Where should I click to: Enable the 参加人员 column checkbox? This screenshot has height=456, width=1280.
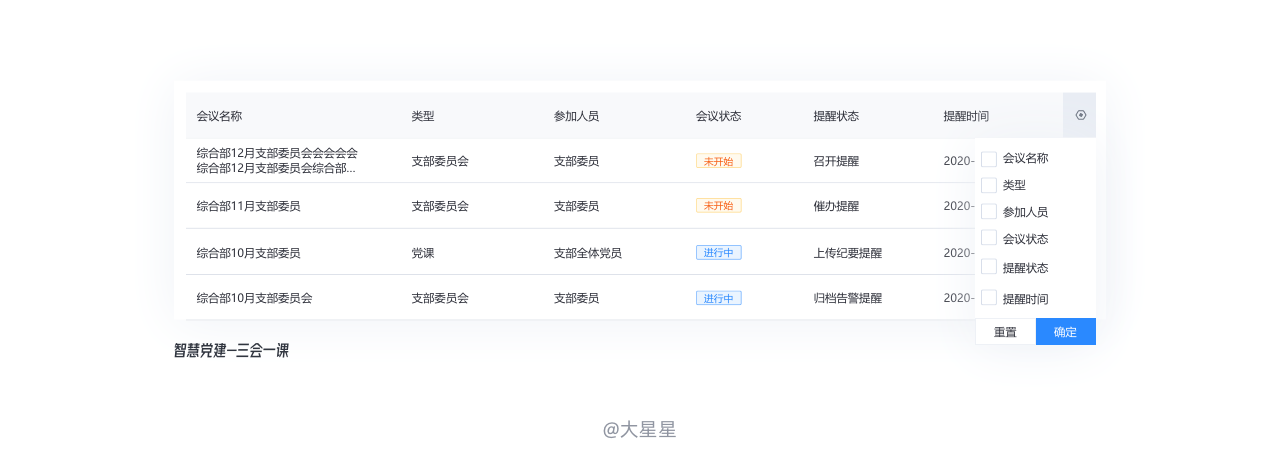tap(989, 212)
